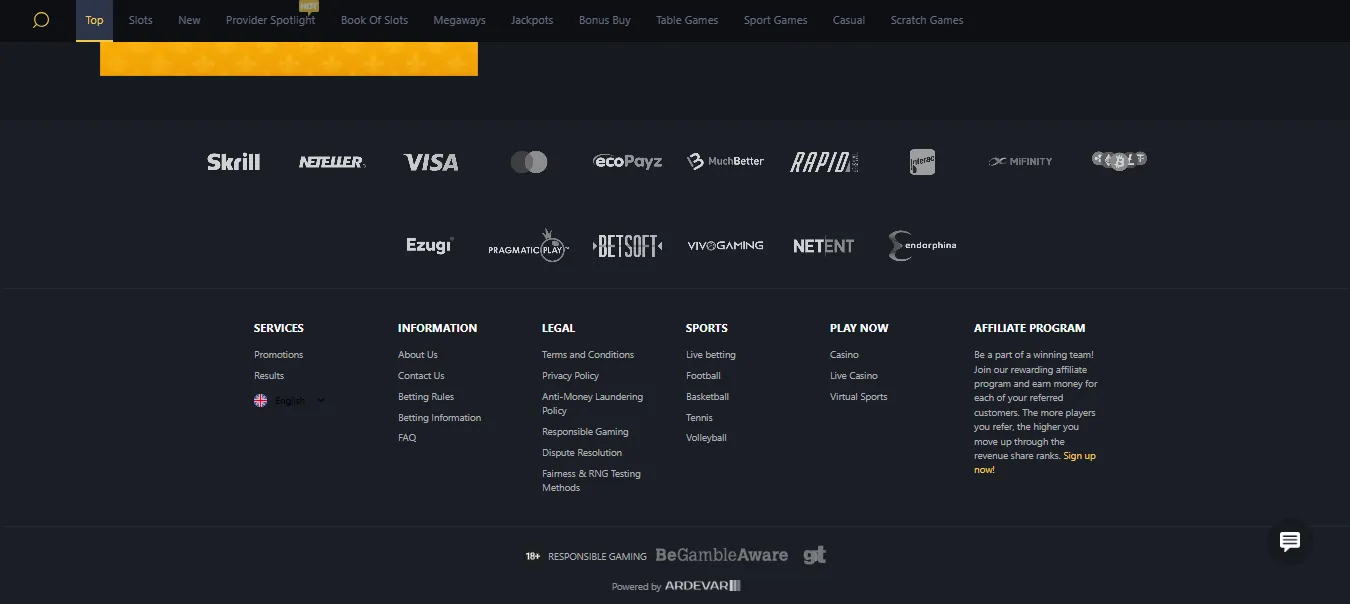
Task: Switch to the Casual tab
Action: 849,20
